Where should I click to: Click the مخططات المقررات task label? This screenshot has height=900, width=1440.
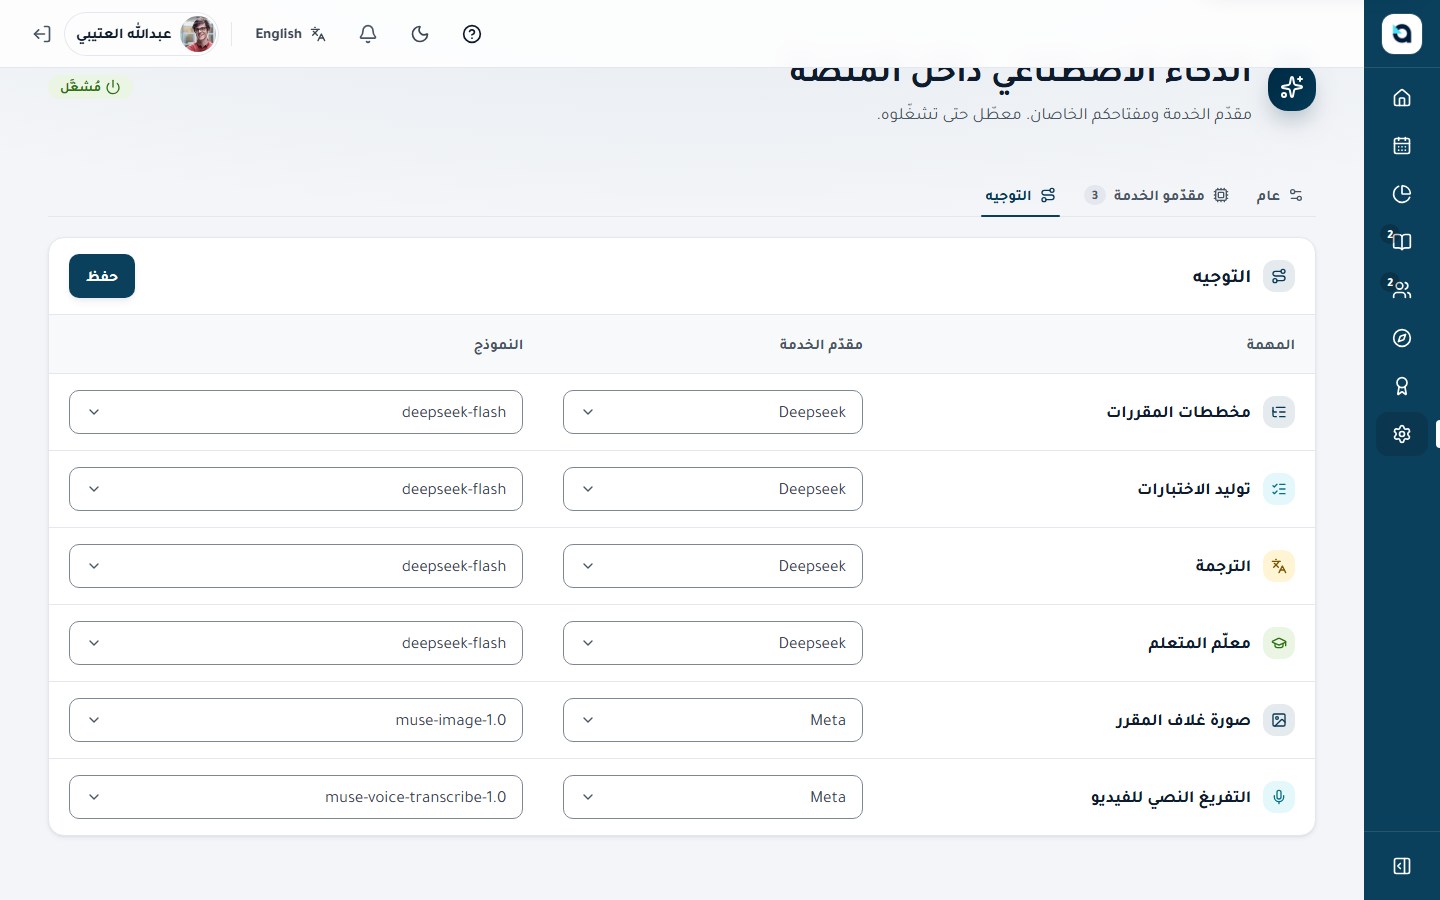tap(1178, 412)
